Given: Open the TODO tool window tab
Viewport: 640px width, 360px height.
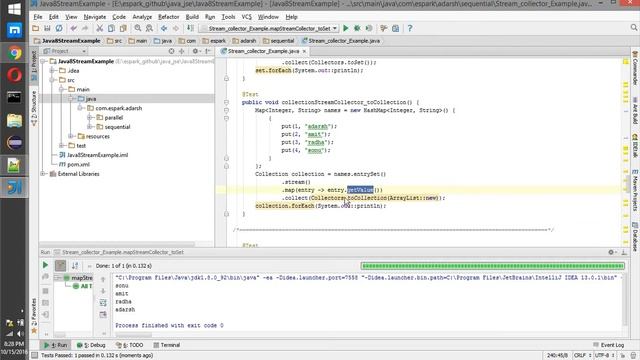Looking at the screenshot, I should pyautogui.click(x=129, y=345).
